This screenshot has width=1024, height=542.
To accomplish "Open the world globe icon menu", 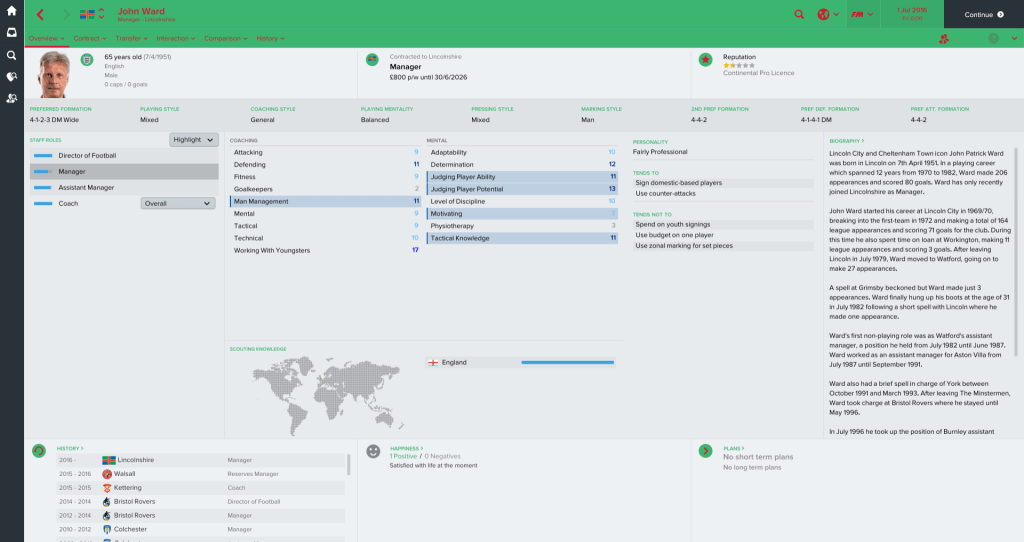I will tap(824, 14).
